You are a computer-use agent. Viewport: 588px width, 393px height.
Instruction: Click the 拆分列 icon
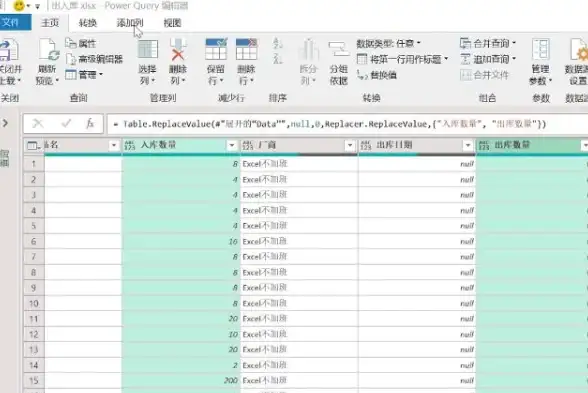[309, 50]
